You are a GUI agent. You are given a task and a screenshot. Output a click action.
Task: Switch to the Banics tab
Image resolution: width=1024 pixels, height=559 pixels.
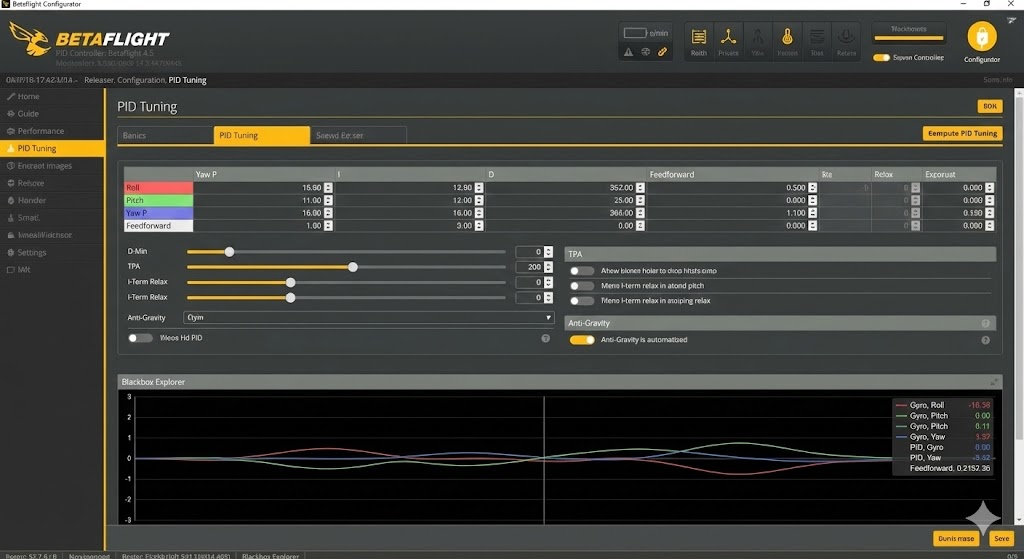(x=165, y=135)
